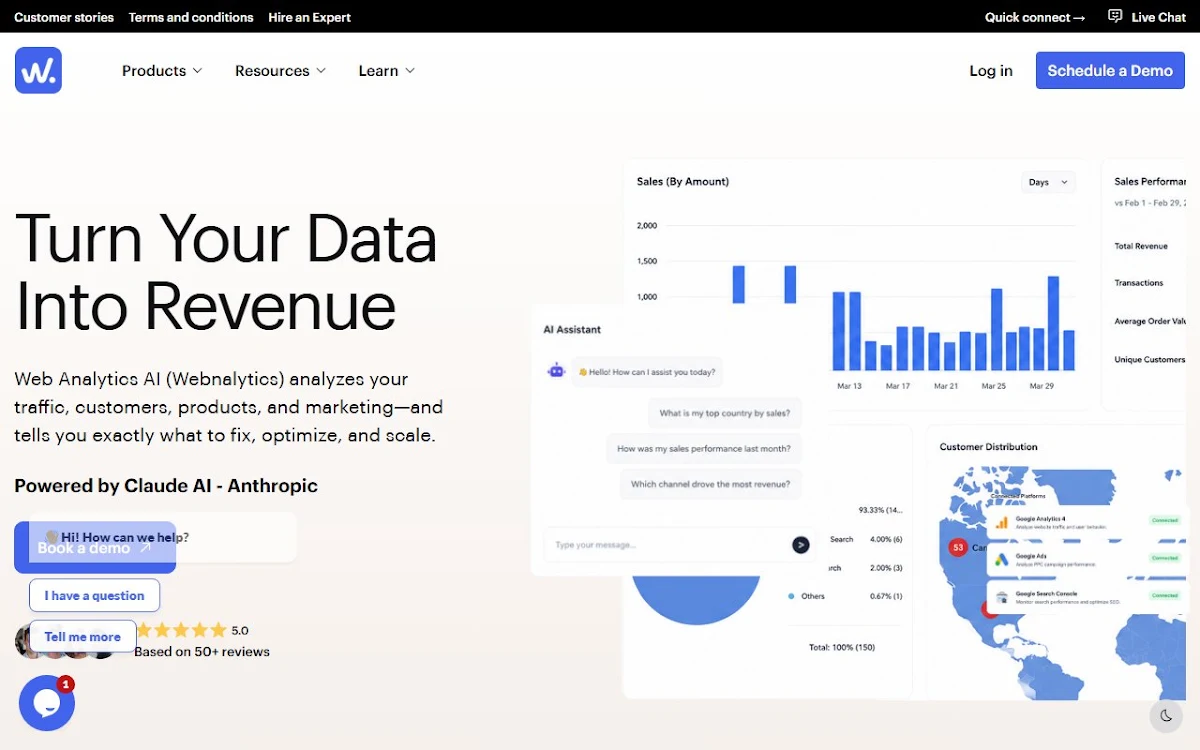Click 'Unique Customers' row label
1200x750 pixels.
point(1149,359)
